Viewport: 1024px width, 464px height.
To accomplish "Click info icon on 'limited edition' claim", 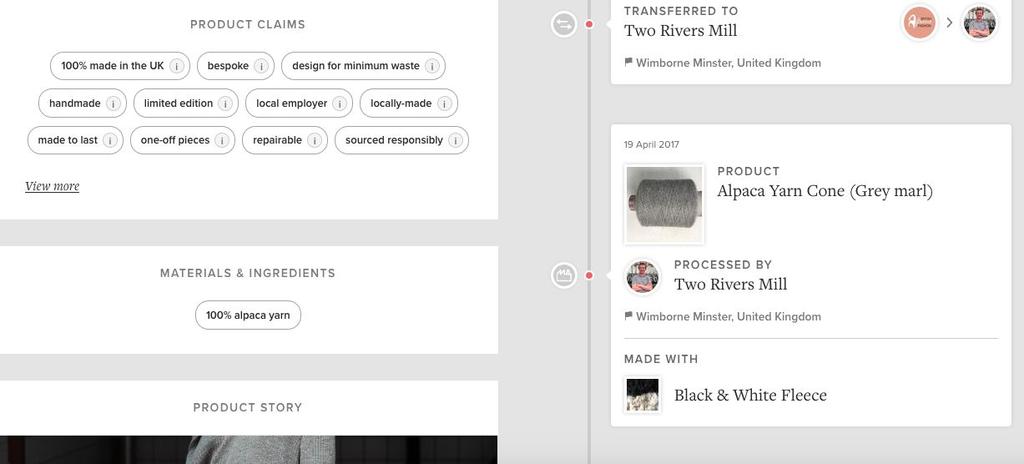I will [x=225, y=103].
